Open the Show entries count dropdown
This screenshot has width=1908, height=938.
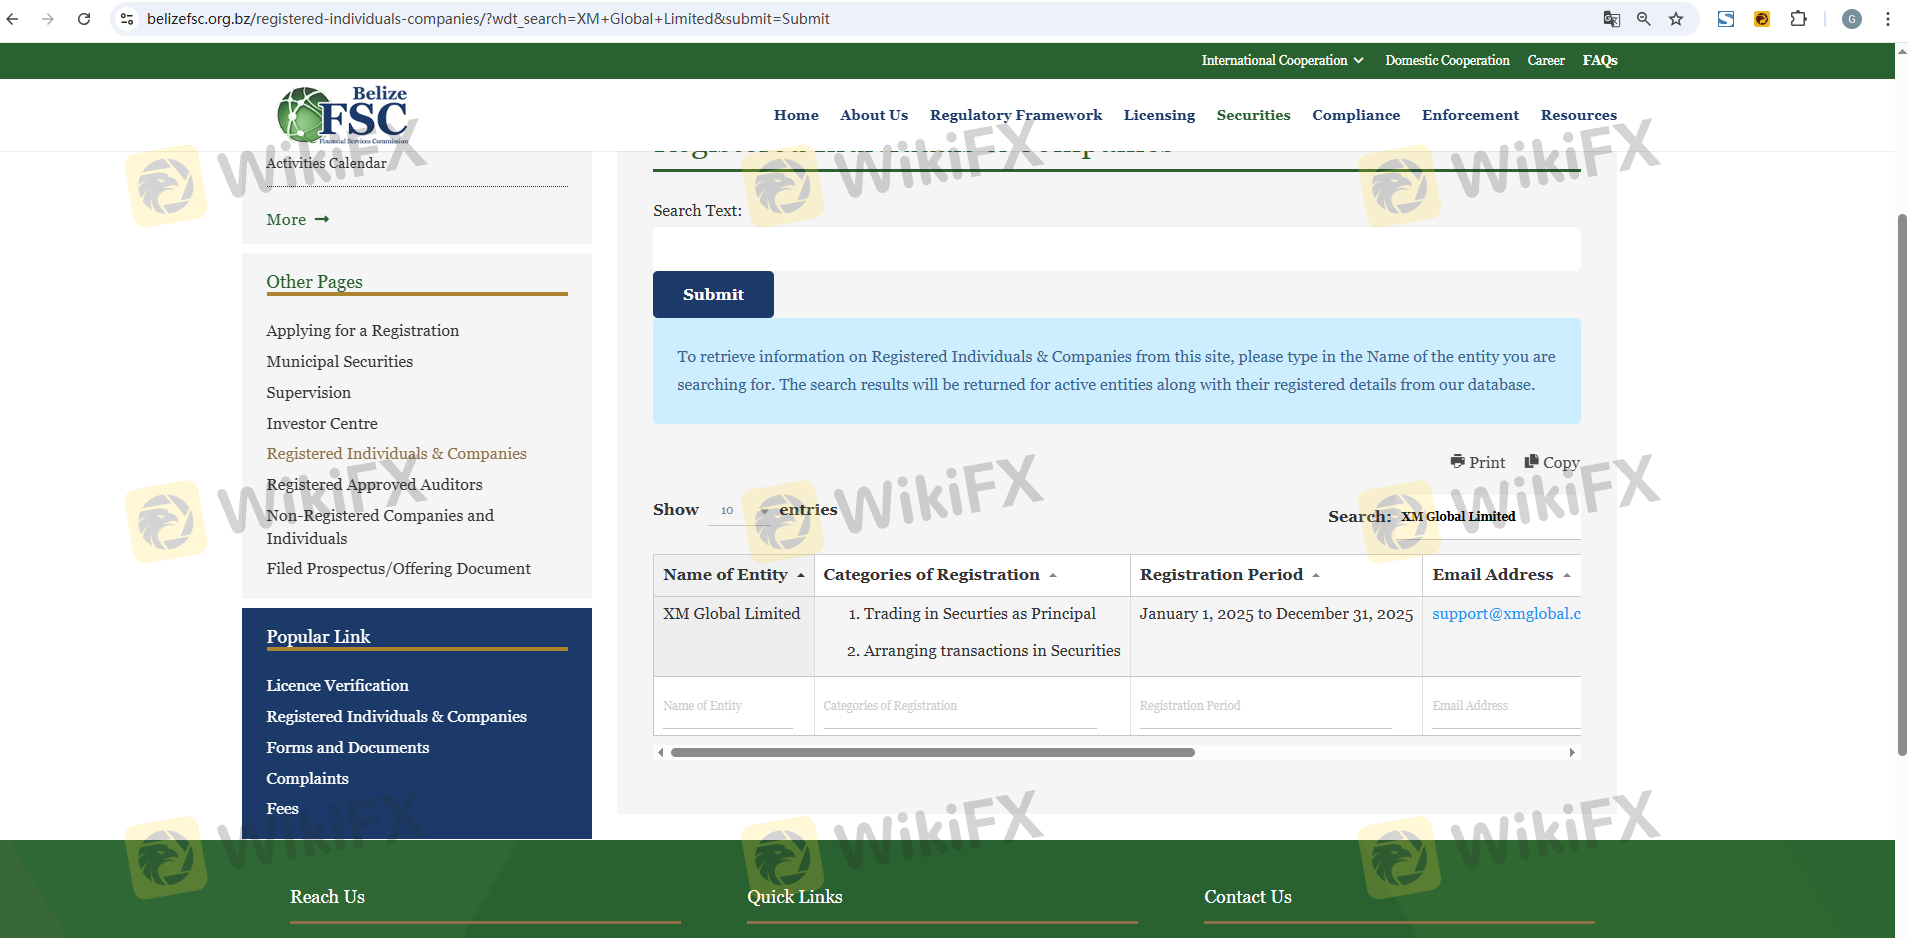[x=742, y=511]
